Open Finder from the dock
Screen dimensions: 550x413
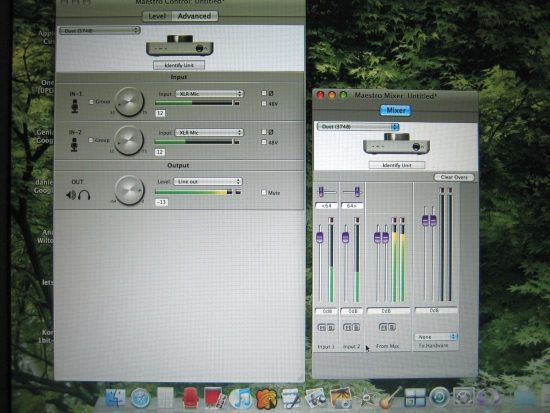coord(115,398)
